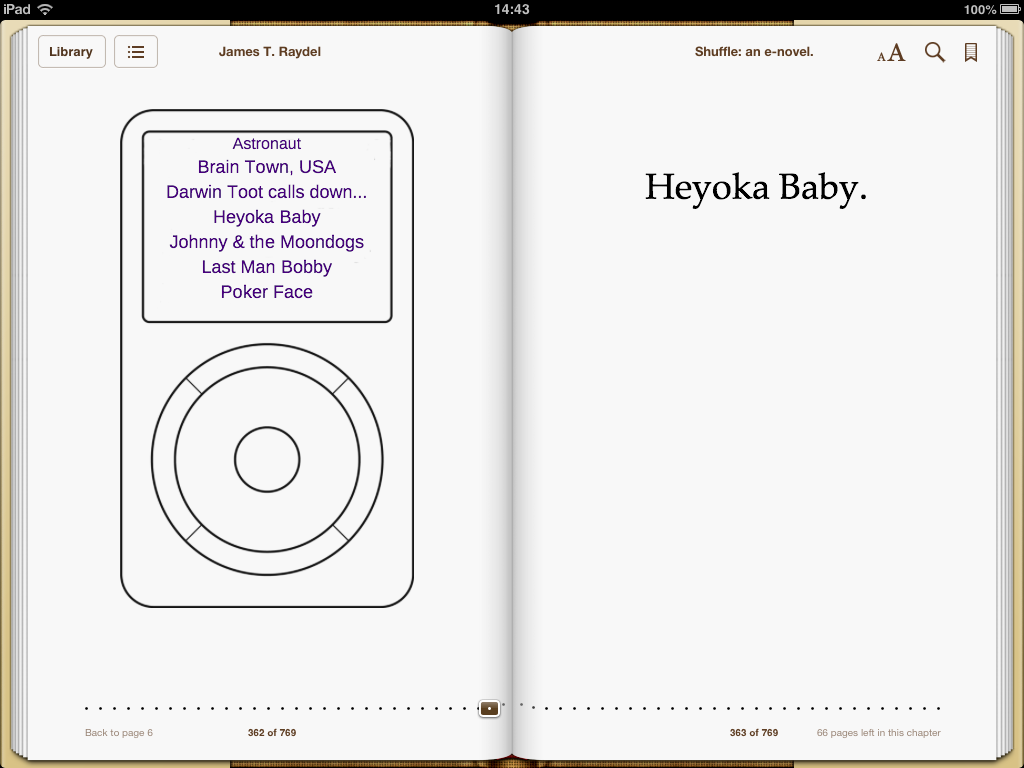Tap the 362 of 769 page number
The image size is (1024, 768).
272,733
